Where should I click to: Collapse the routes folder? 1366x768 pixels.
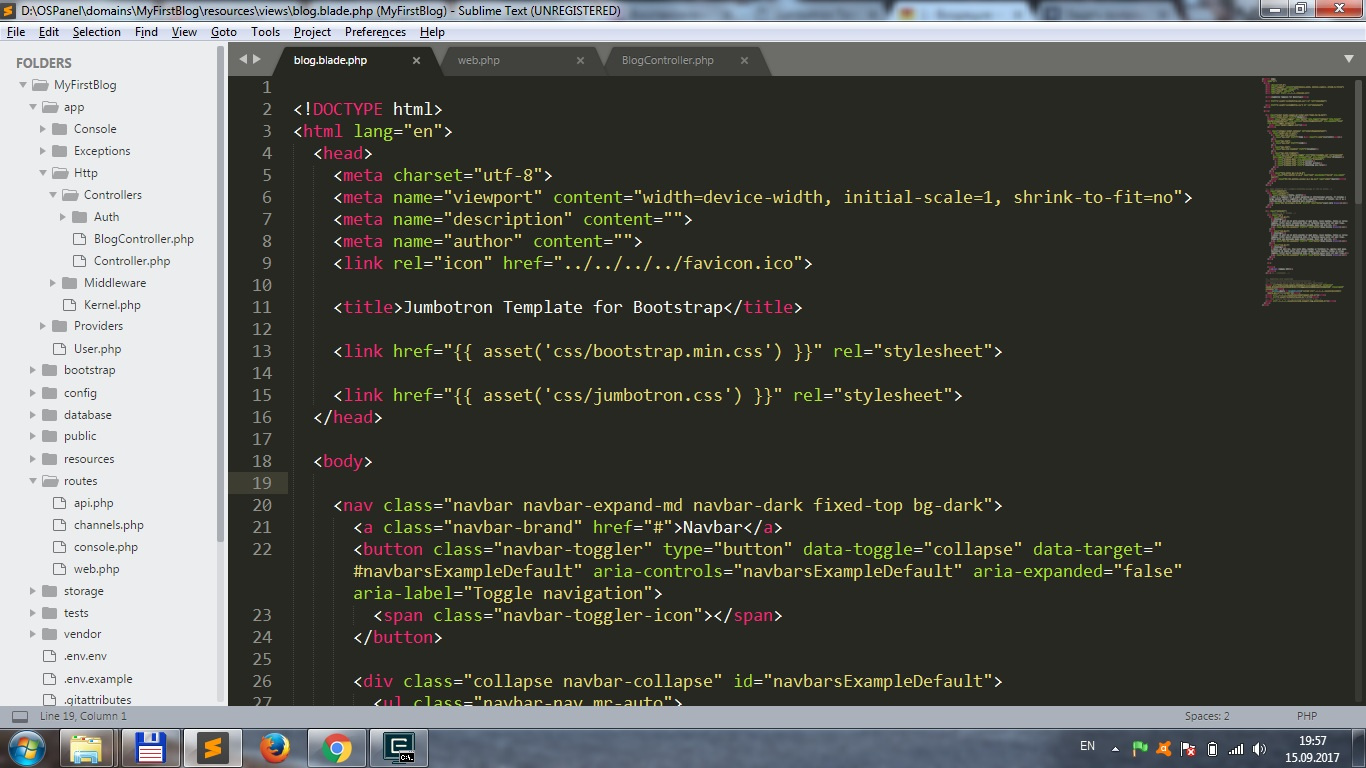pyautogui.click(x=33, y=481)
